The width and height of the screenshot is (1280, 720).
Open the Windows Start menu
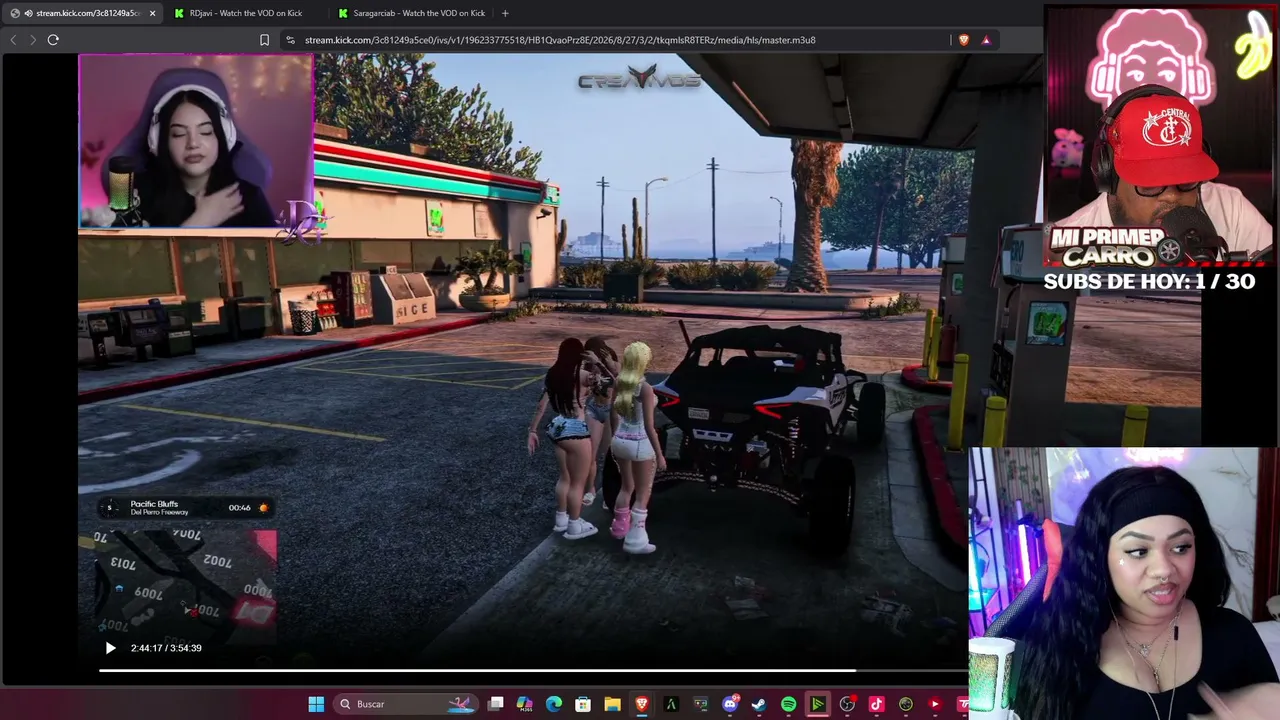pyautogui.click(x=316, y=704)
